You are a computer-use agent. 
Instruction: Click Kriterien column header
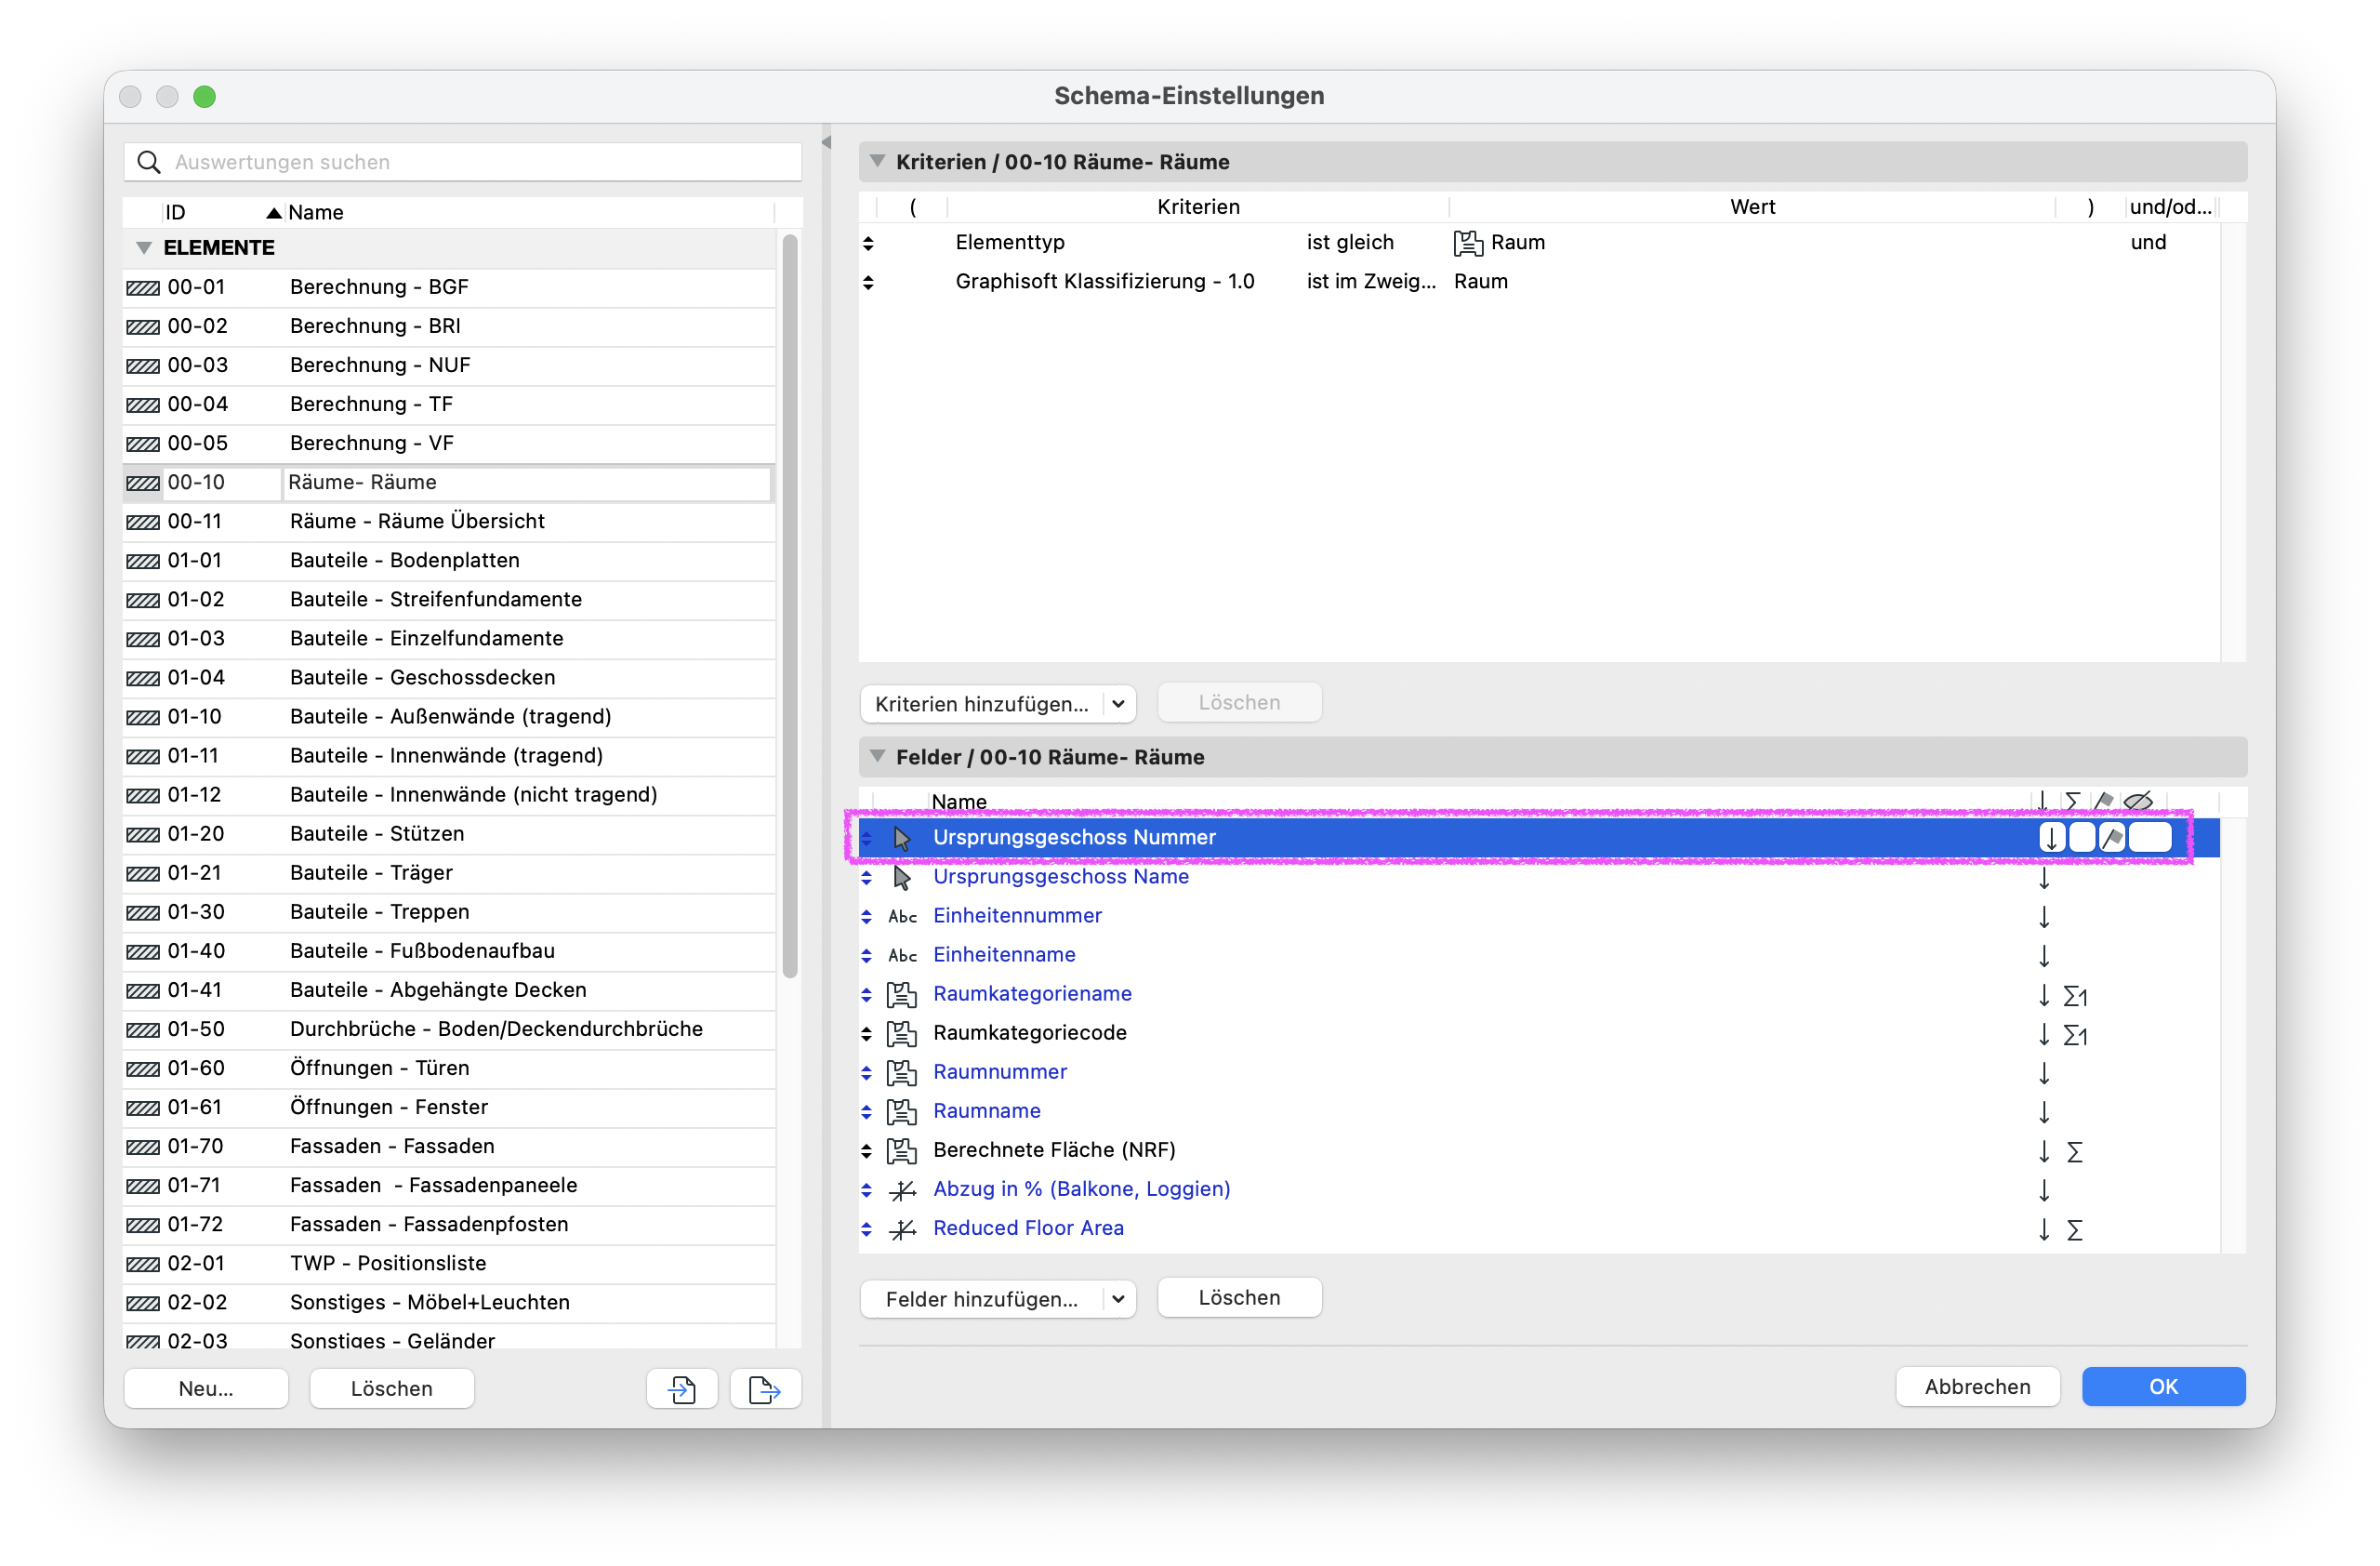click(1198, 207)
